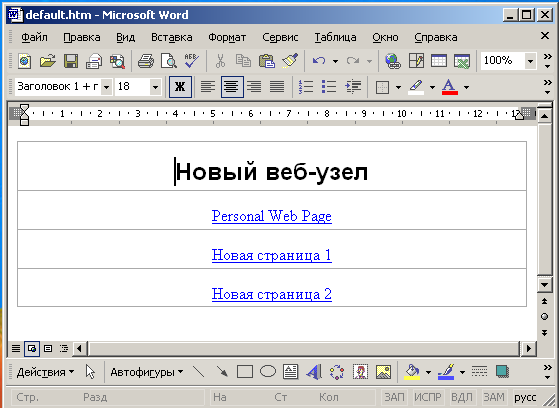Open Действия drawing menu
This screenshot has height=408, width=559.
pos(45,372)
